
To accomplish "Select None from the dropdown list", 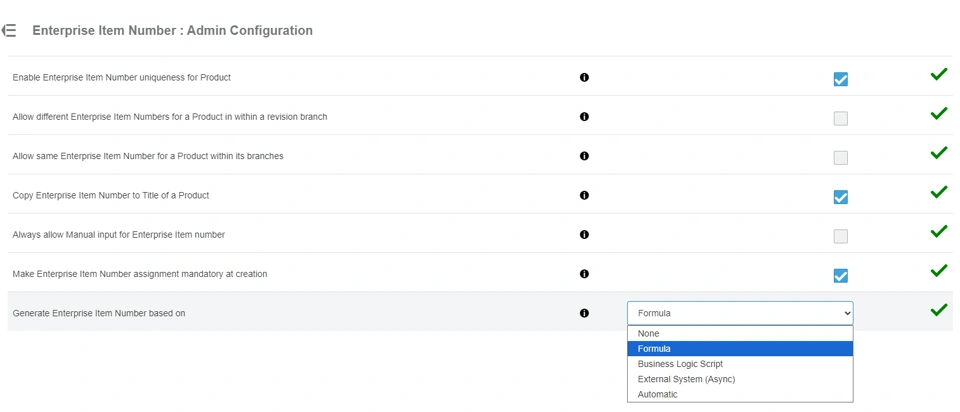I will (x=649, y=334).
